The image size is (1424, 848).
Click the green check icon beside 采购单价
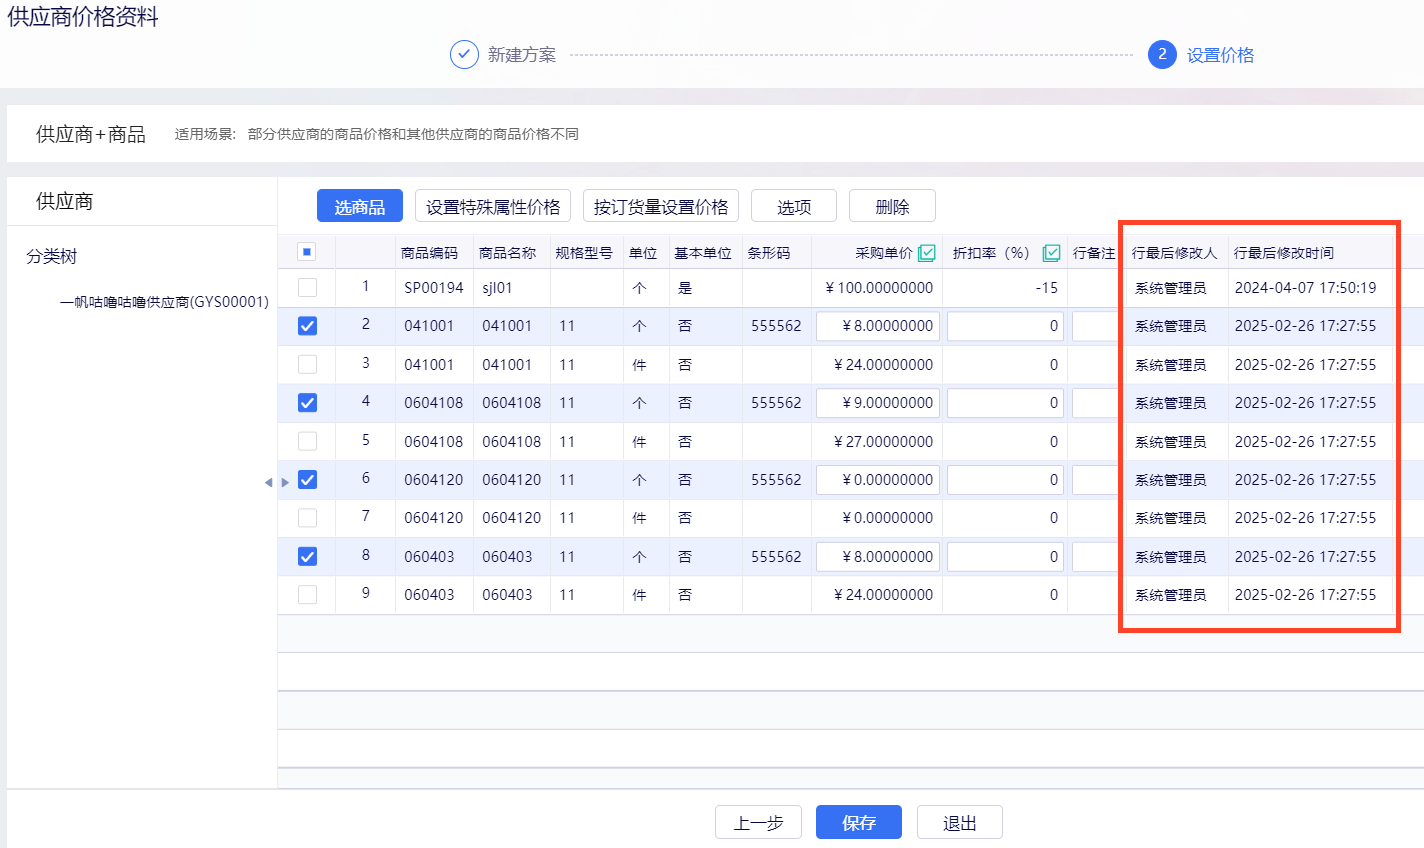coord(927,253)
